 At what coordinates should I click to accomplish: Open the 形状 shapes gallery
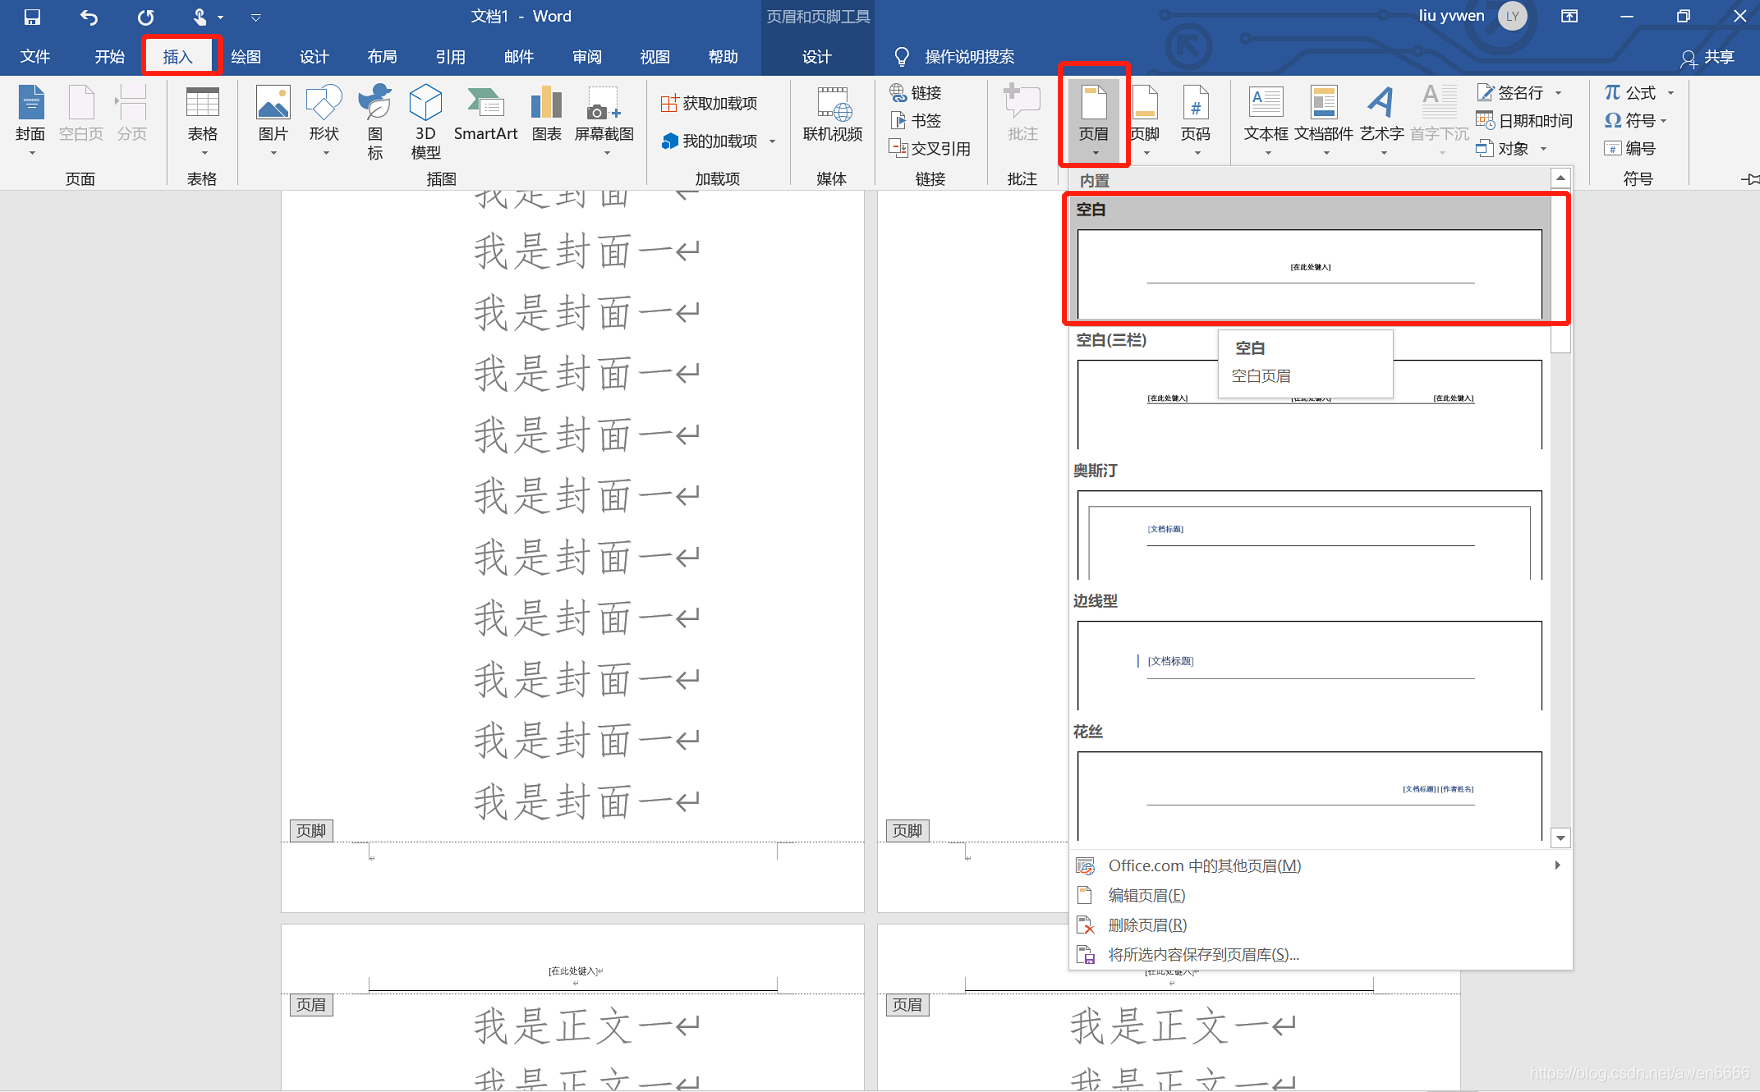click(x=324, y=120)
